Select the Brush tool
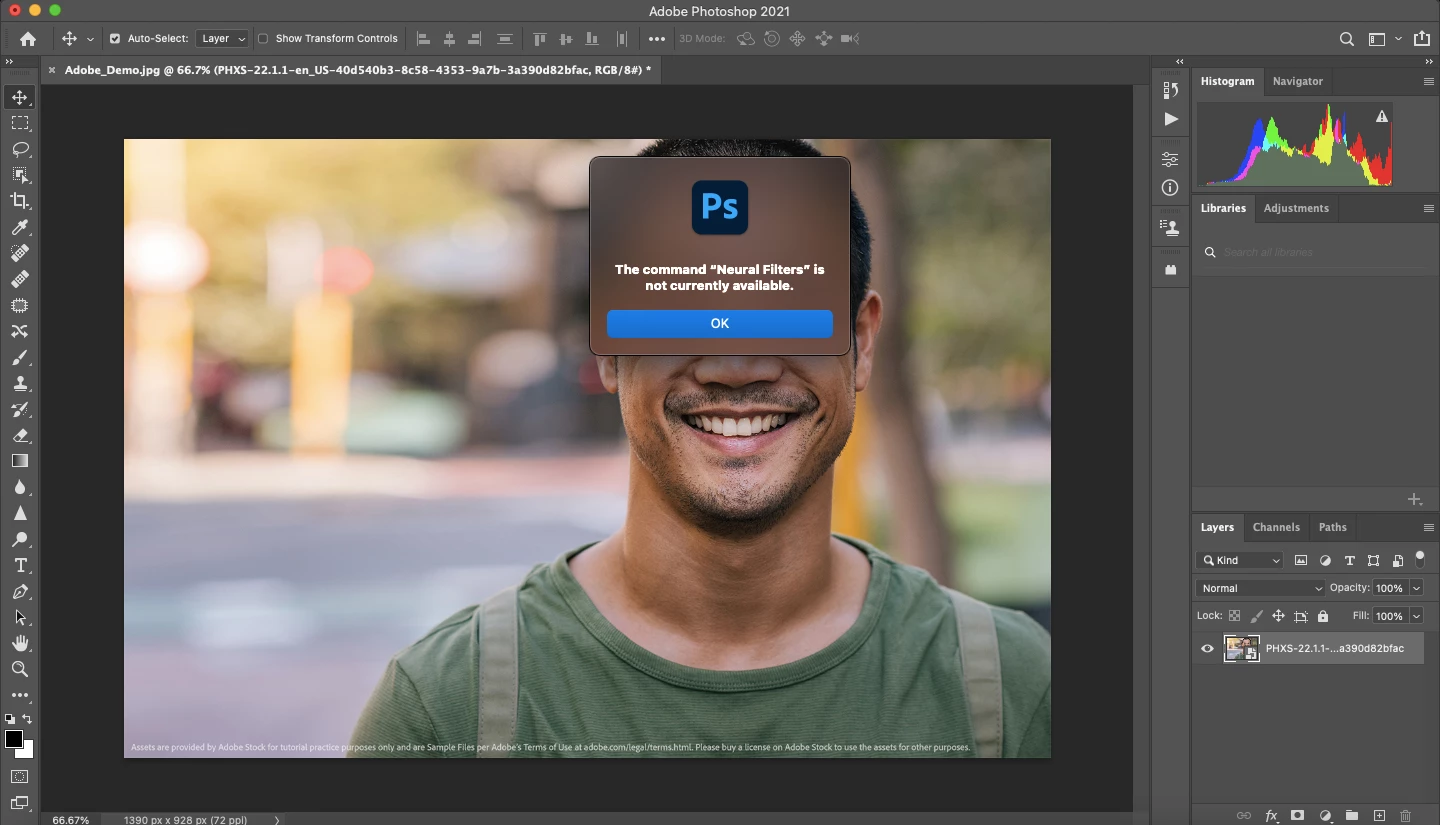Screen dimensions: 1440x825 pyautogui.click(x=20, y=357)
